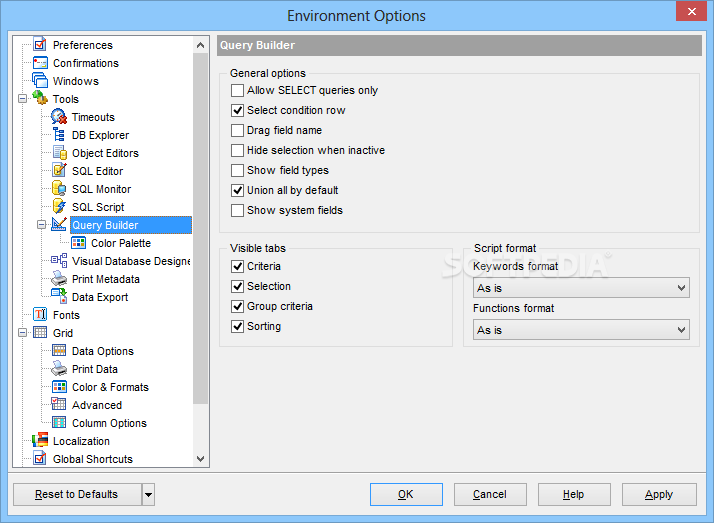Click the Confirmations icon
Screen dimensions: 714x523
[40, 63]
